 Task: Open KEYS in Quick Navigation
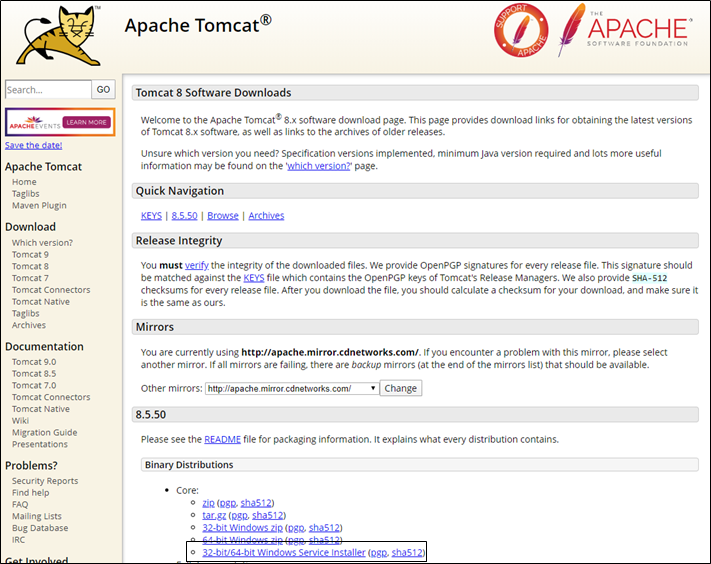(x=151, y=215)
